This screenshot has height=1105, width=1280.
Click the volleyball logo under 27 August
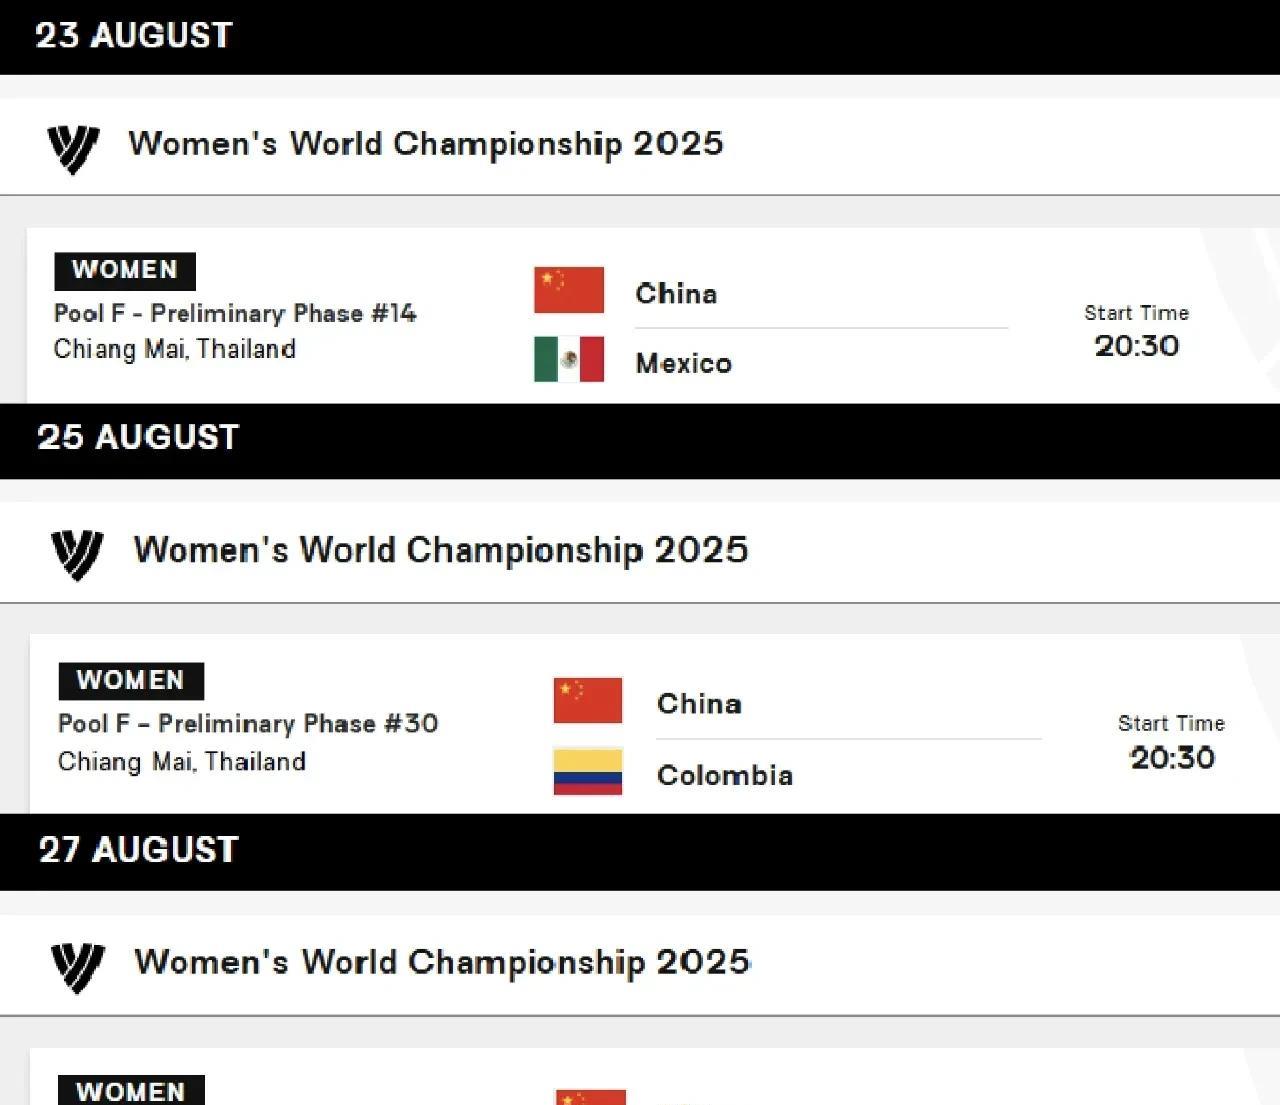pos(78,967)
